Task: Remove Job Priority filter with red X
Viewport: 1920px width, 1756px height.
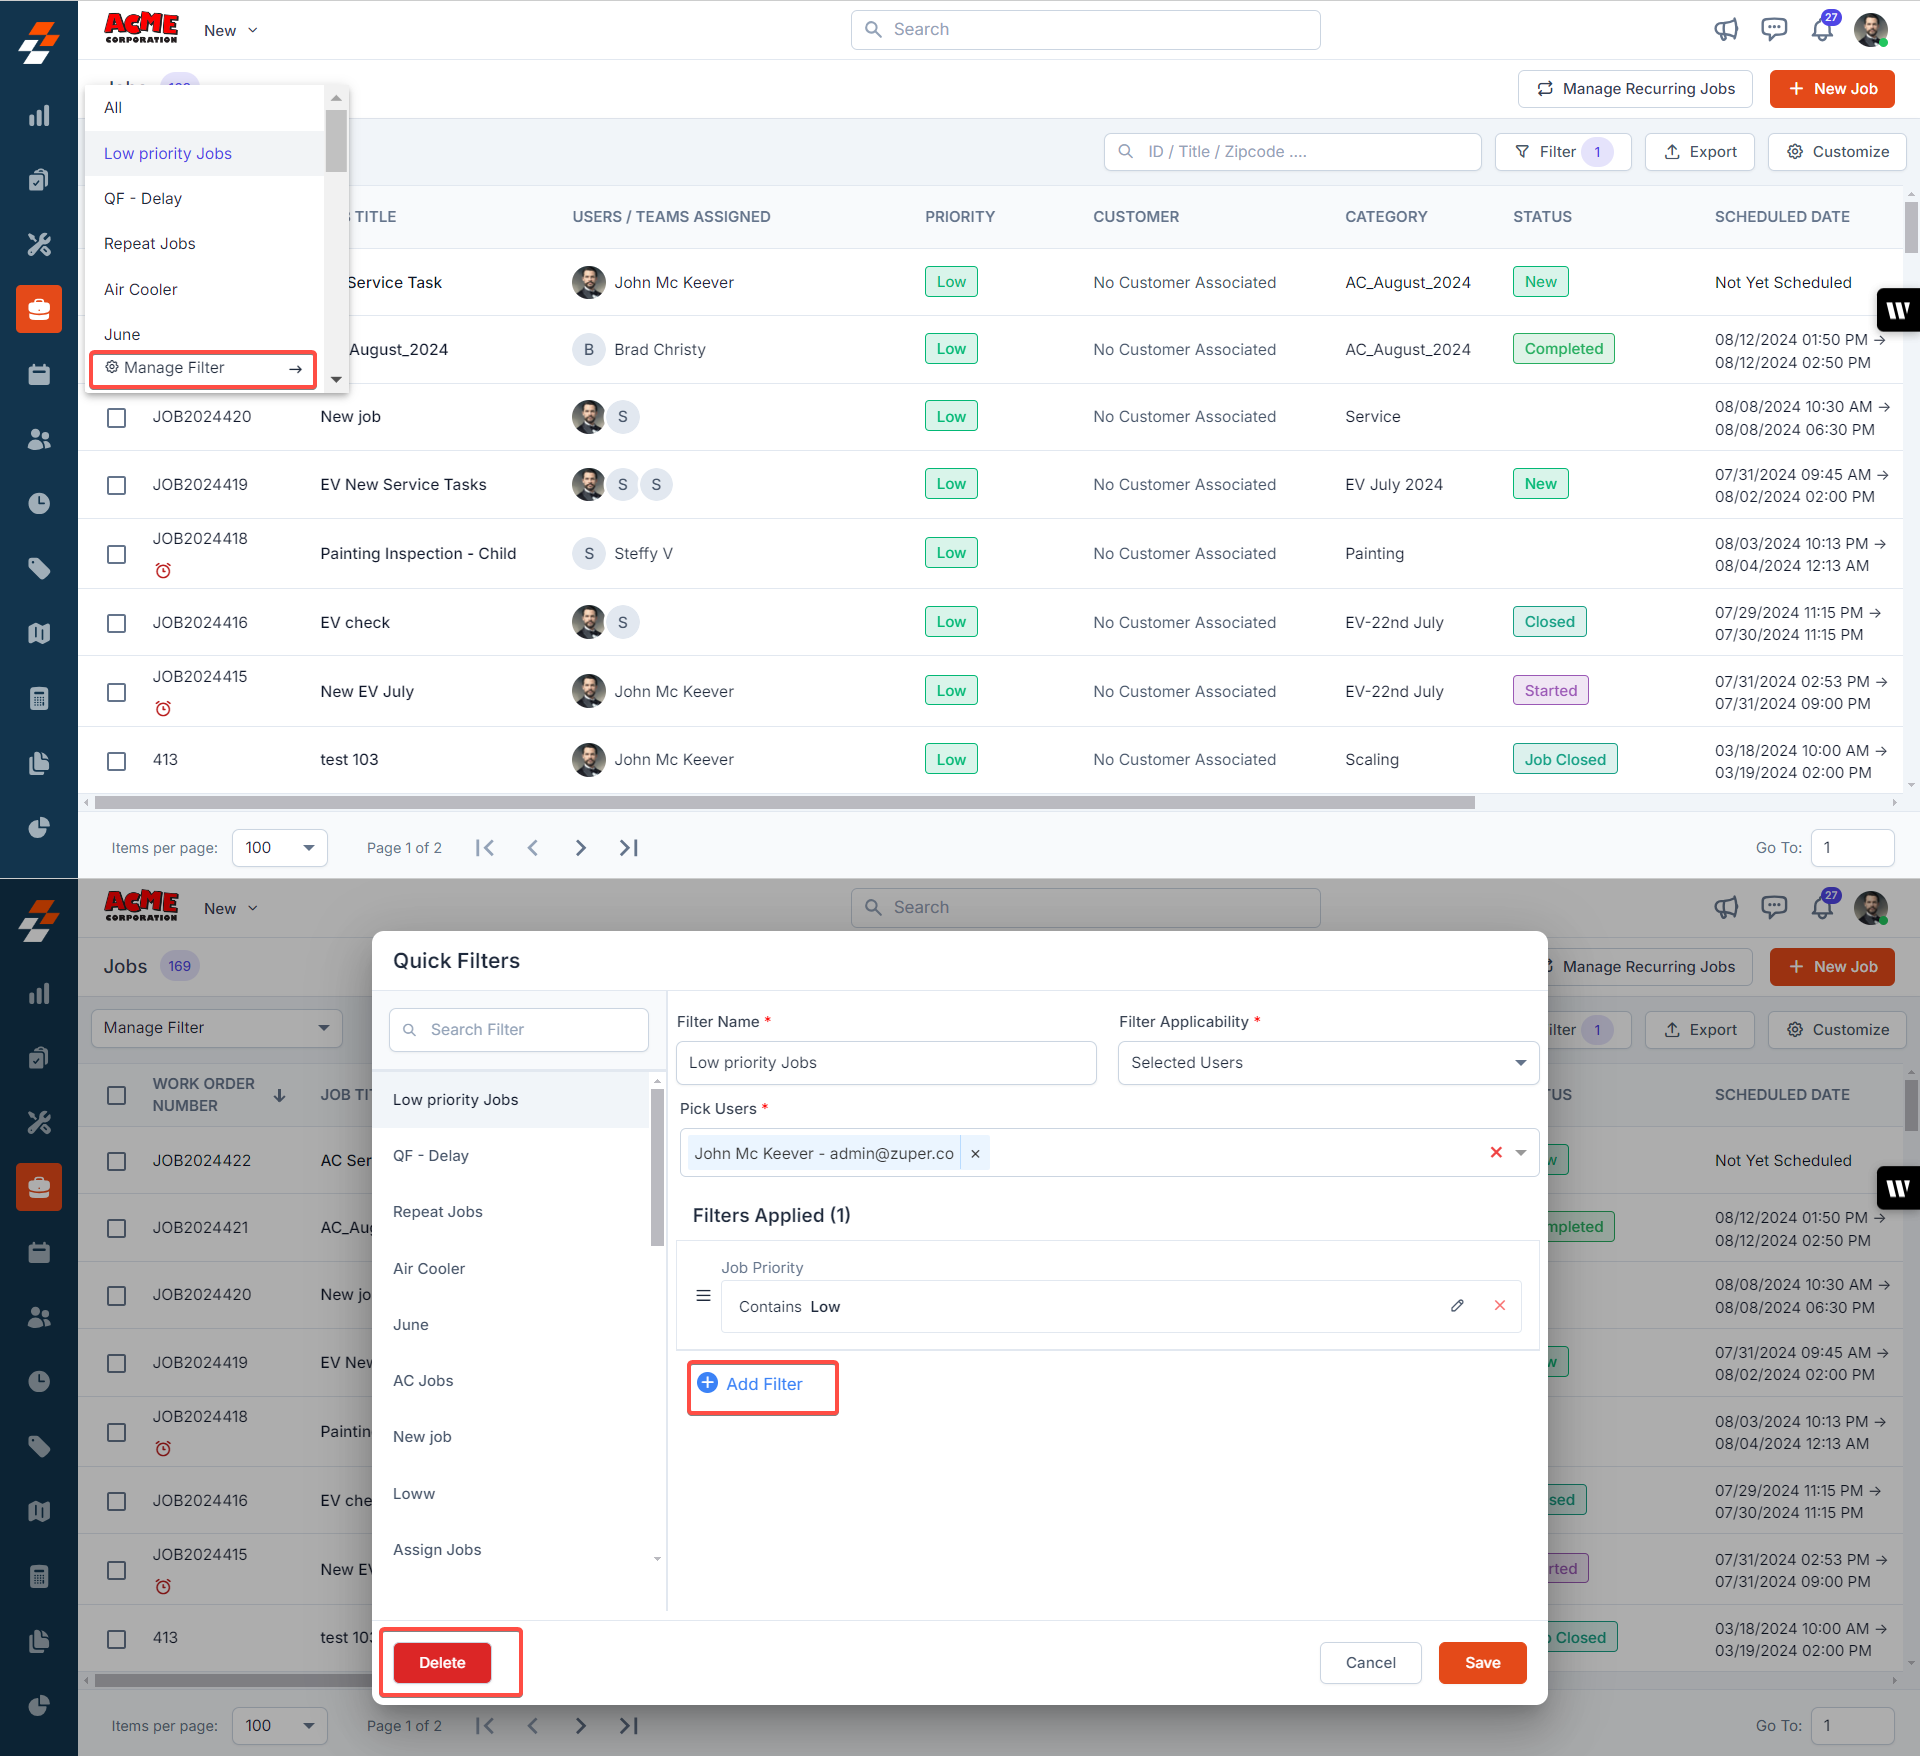Action: 1500,1306
